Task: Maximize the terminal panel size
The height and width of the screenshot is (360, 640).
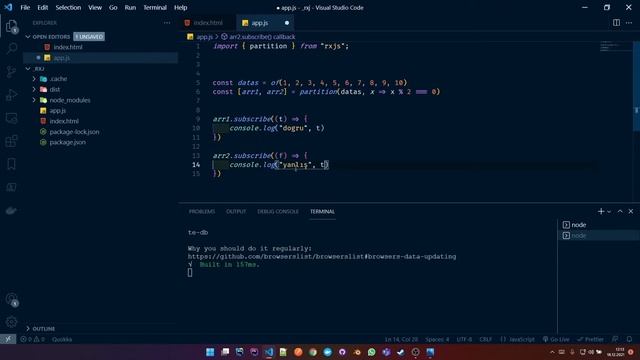Action: point(620,211)
